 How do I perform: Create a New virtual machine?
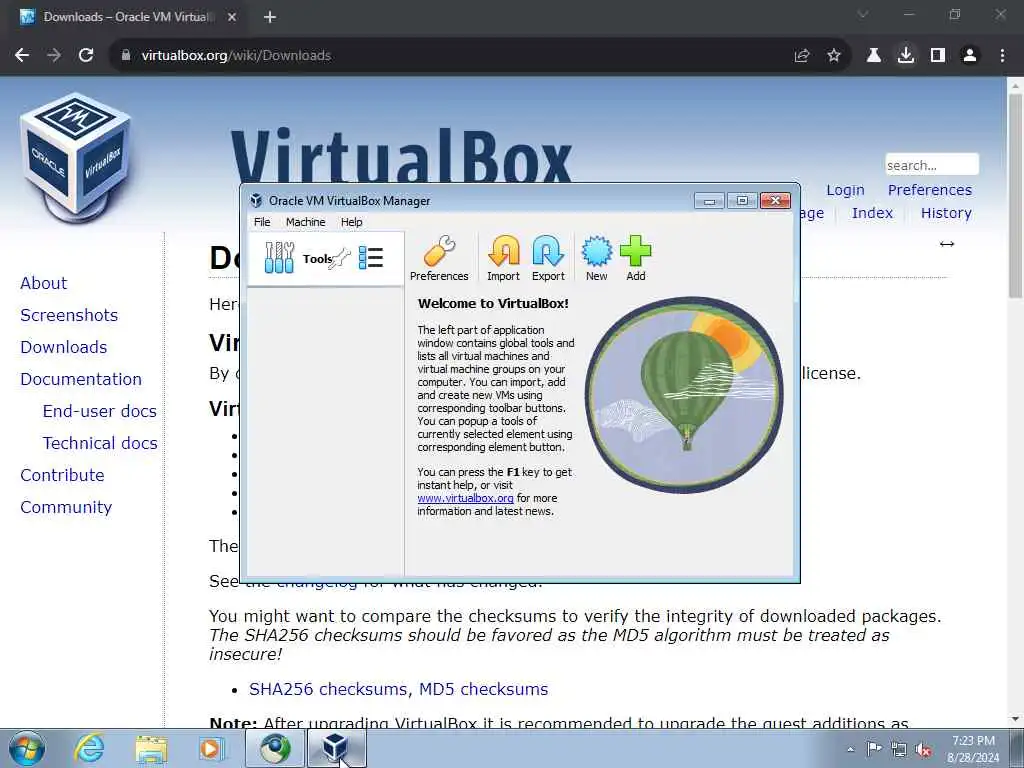[596, 259]
